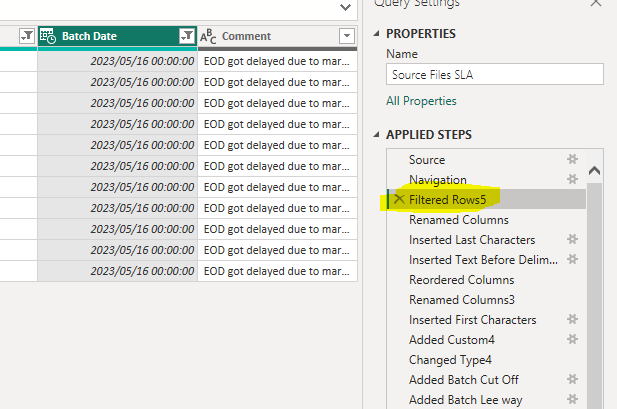Expand the formula bar chevron
Screen dimensions: 617x409
pos(345,7)
